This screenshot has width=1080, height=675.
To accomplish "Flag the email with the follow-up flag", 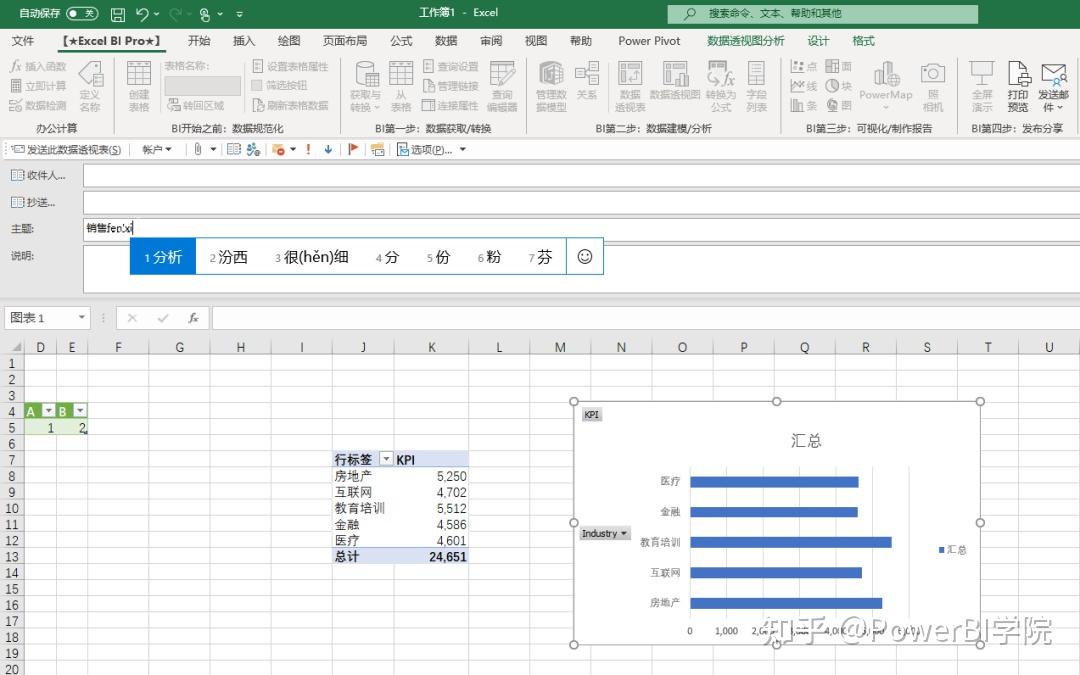I will click(353, 150).
